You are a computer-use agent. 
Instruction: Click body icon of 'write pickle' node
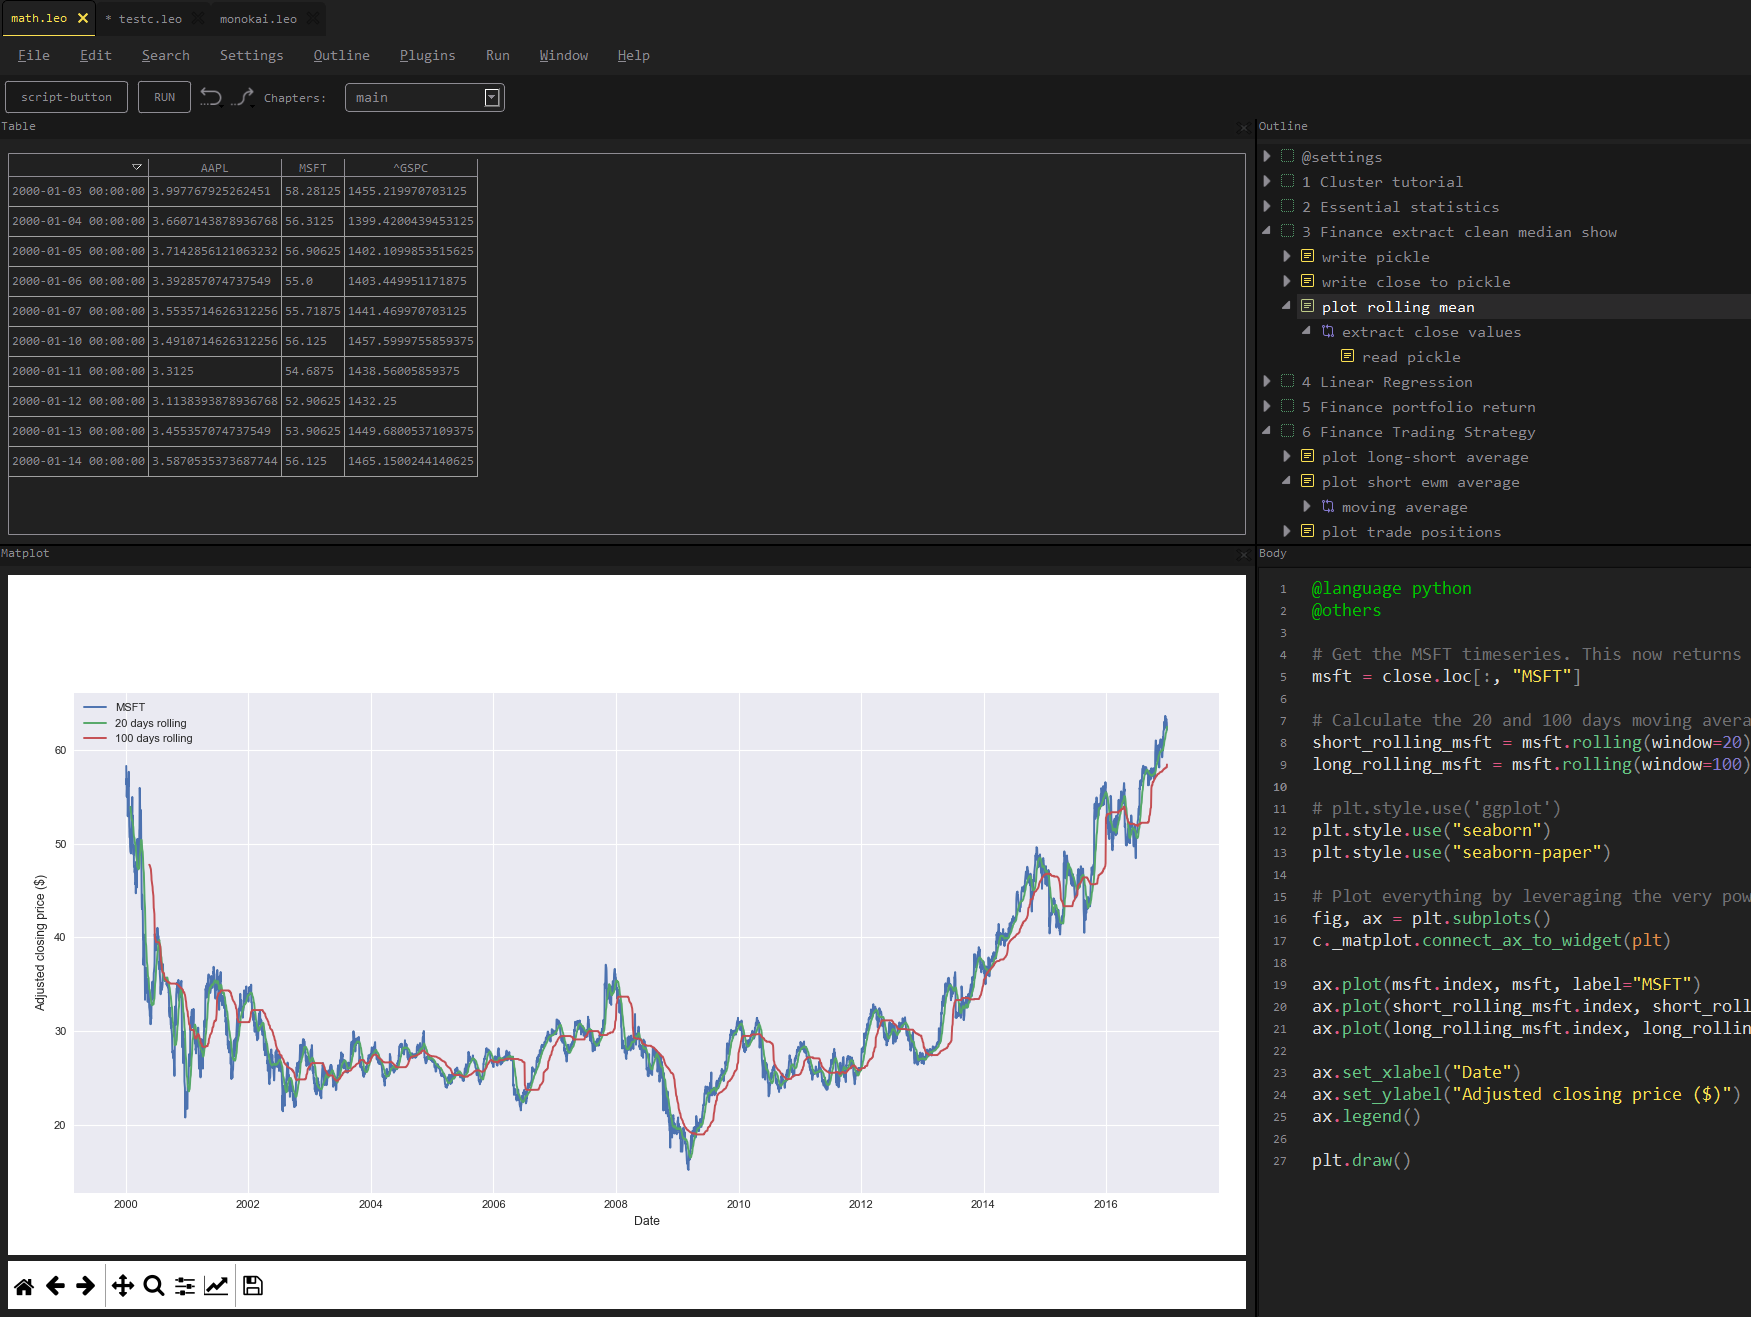(1307, 256)
